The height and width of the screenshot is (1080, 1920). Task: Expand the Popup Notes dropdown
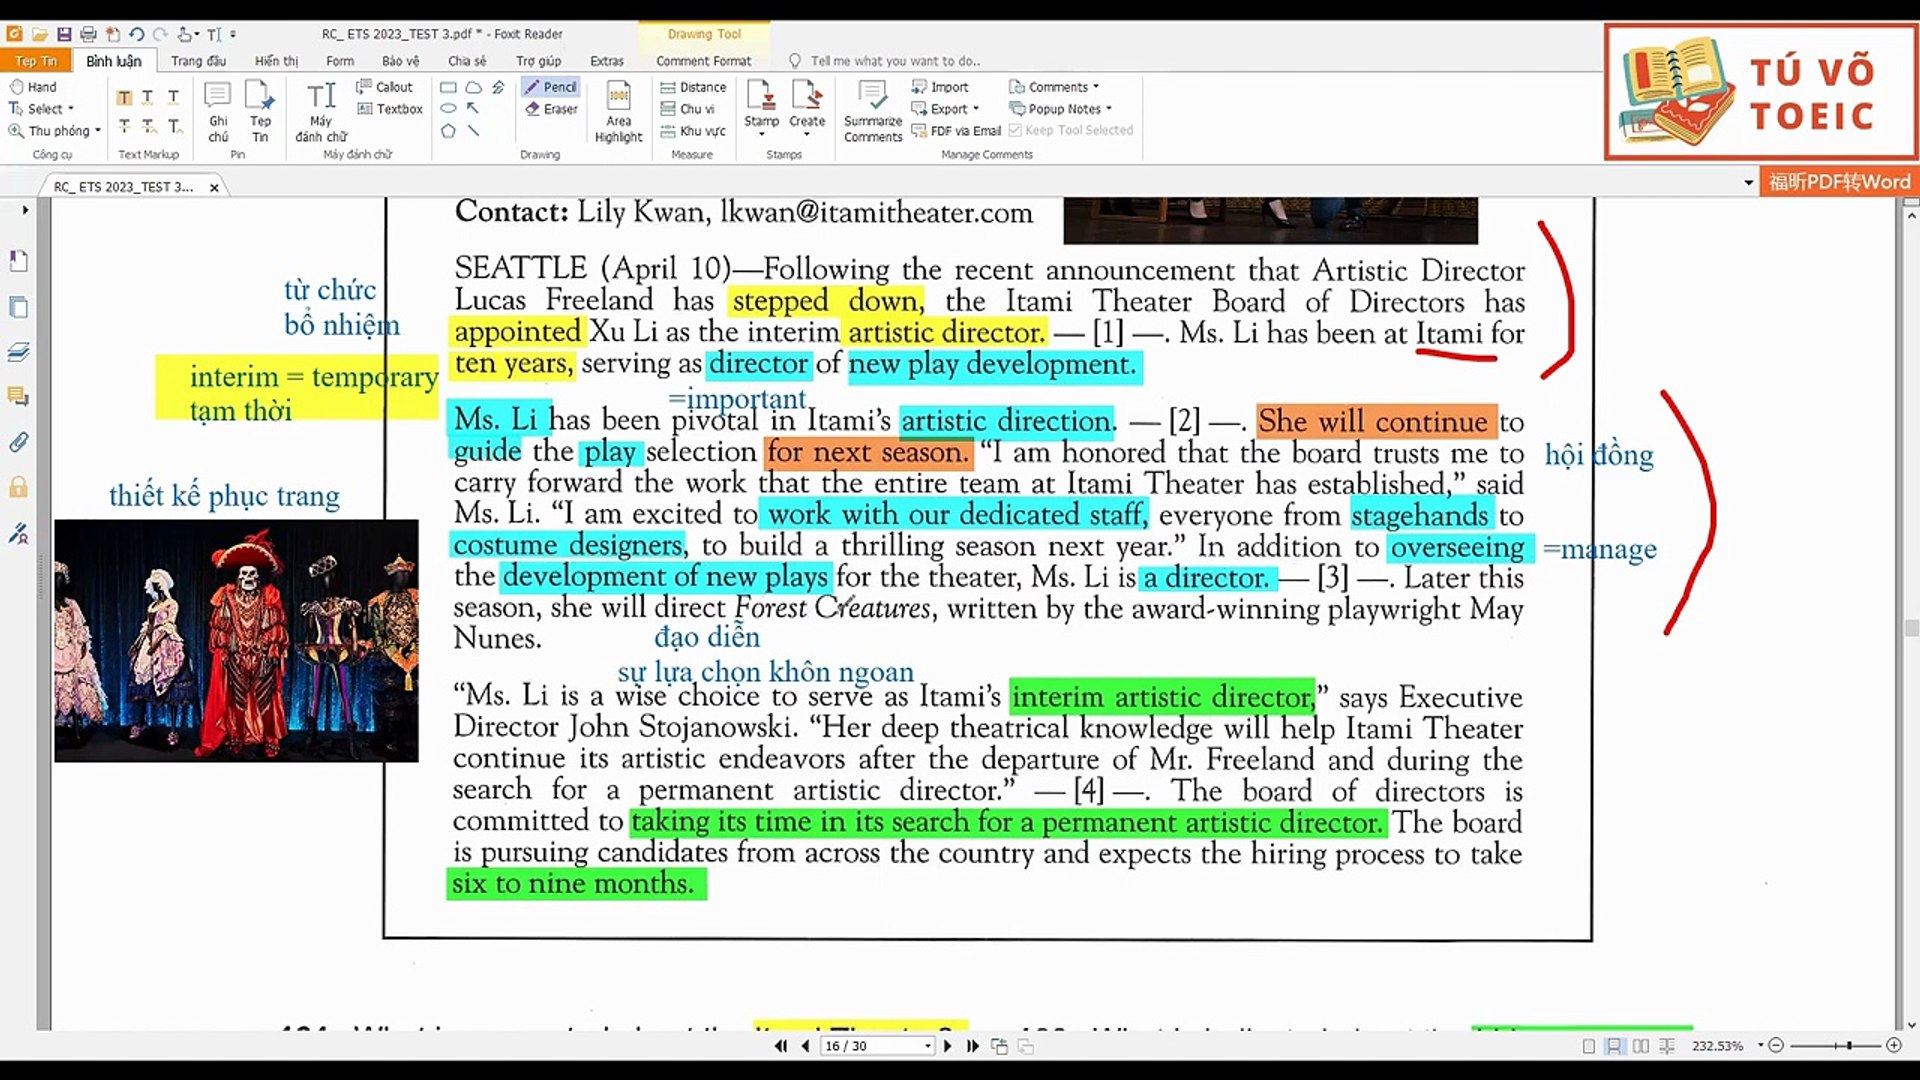(1109, 109)
